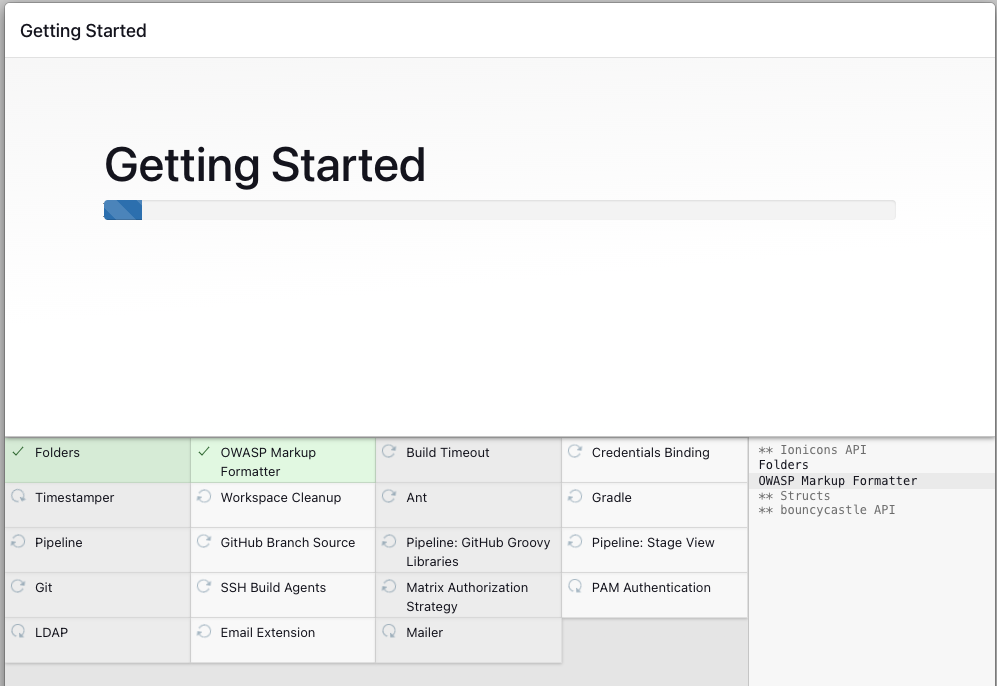Screen dimensions: 997x686
Task: Click the Build Timeout plugin label
Action: 448,453
